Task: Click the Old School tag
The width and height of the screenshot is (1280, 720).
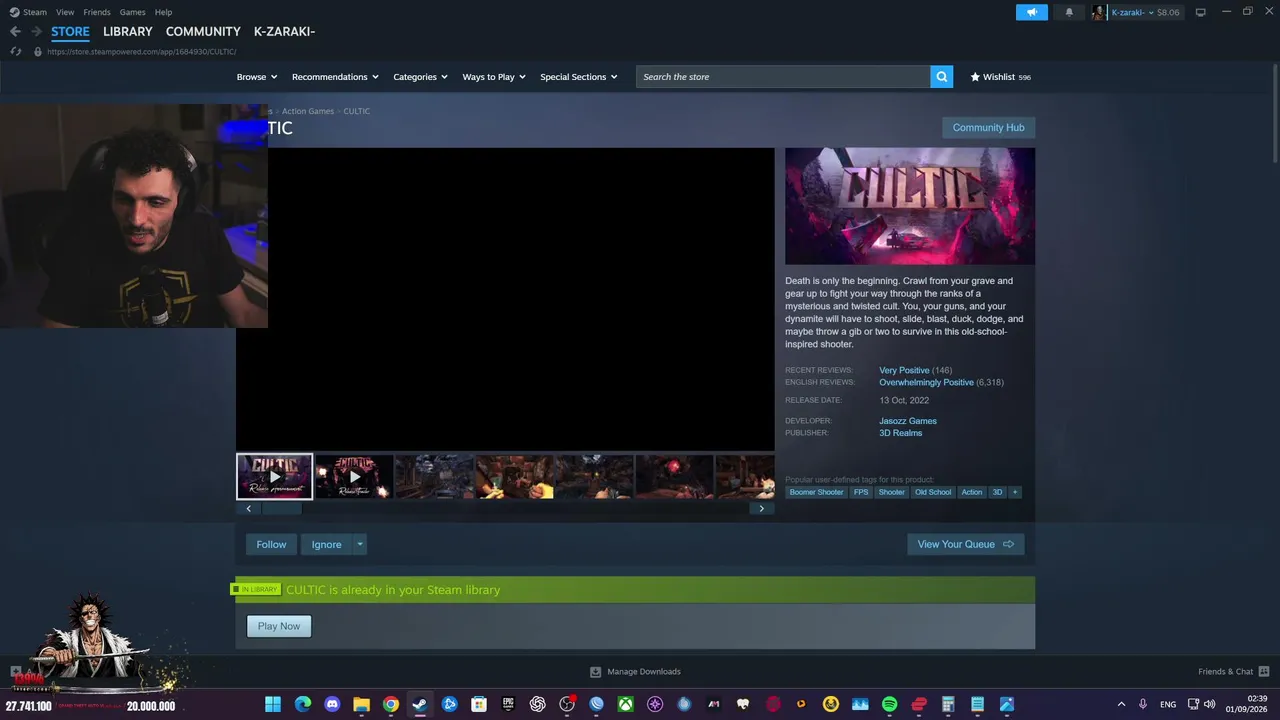Action: point(933,492)
